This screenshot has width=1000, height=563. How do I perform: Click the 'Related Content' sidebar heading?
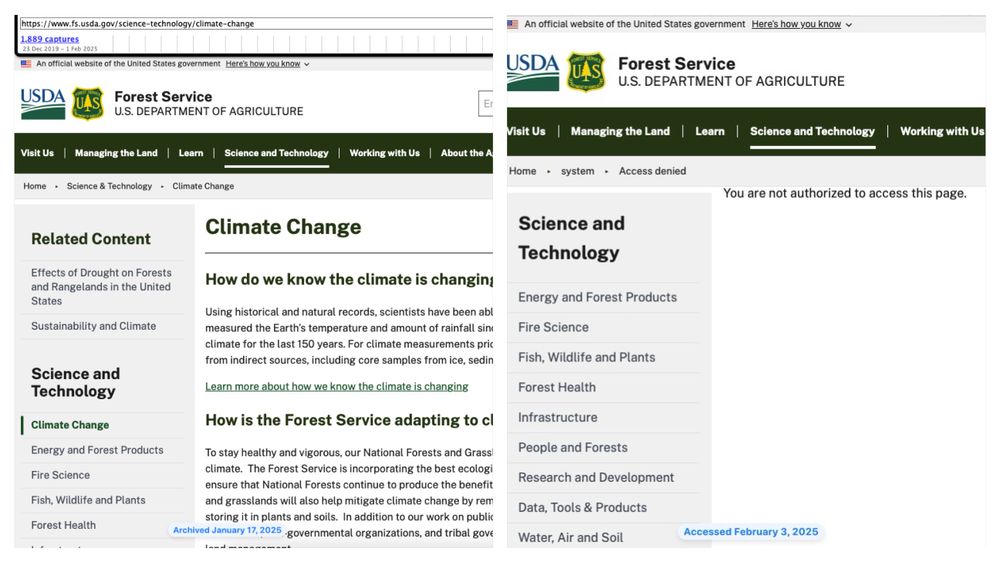click(91, 239)
